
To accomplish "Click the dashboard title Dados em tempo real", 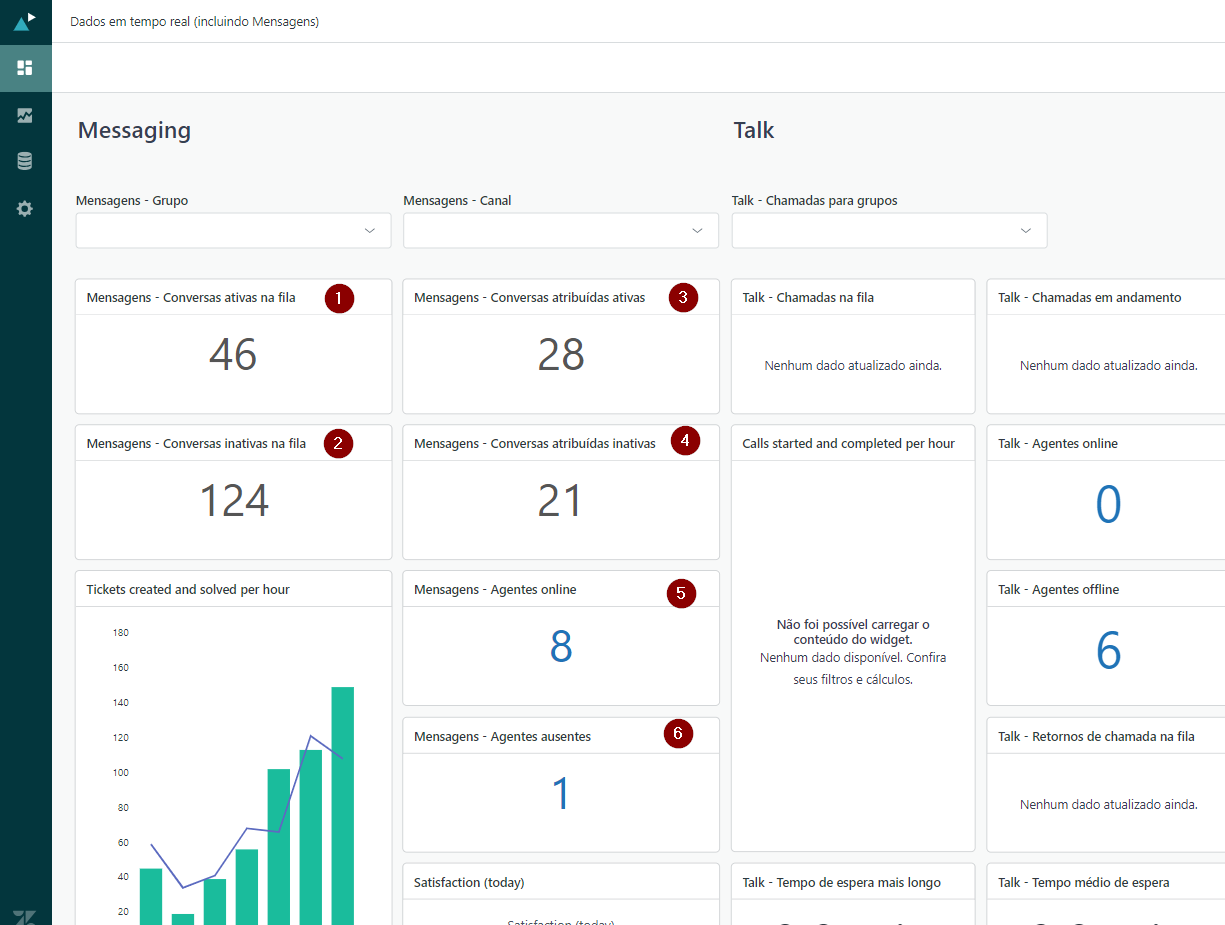I will [194, 21].
